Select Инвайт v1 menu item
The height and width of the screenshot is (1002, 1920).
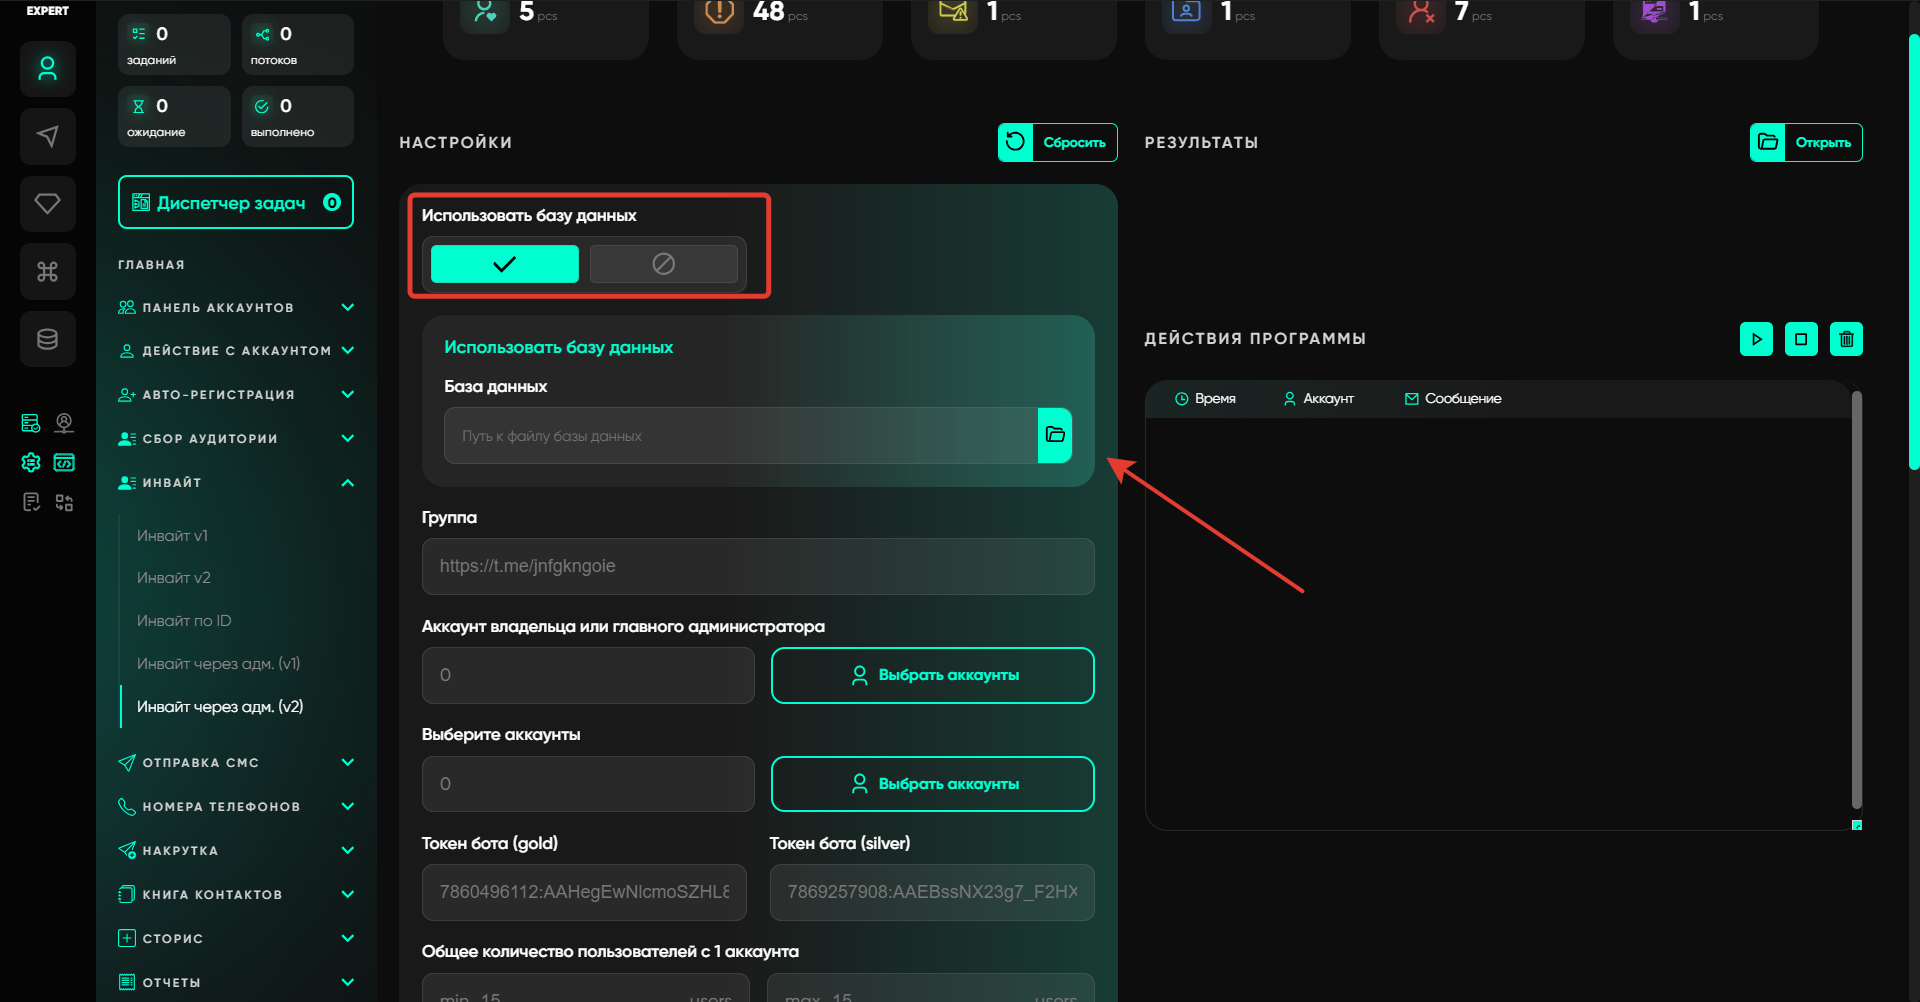(172, 536)
